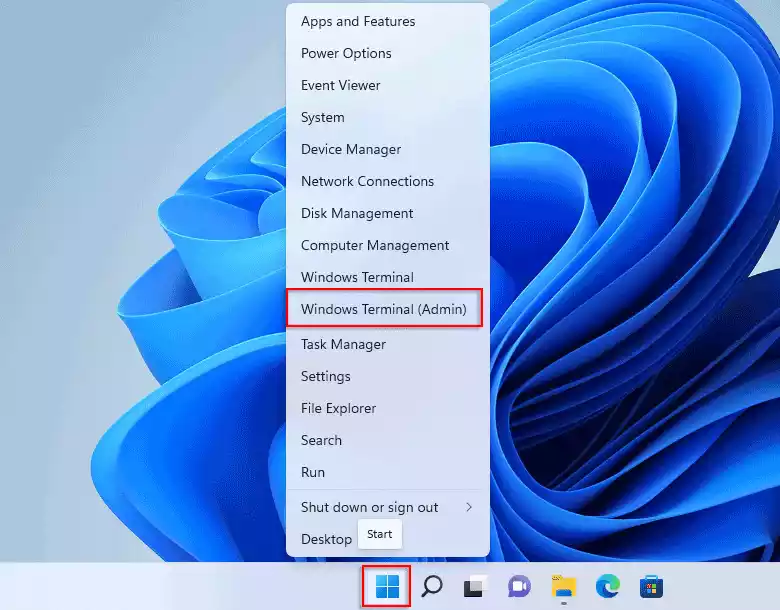Open Task View from the taskbar

474,587
